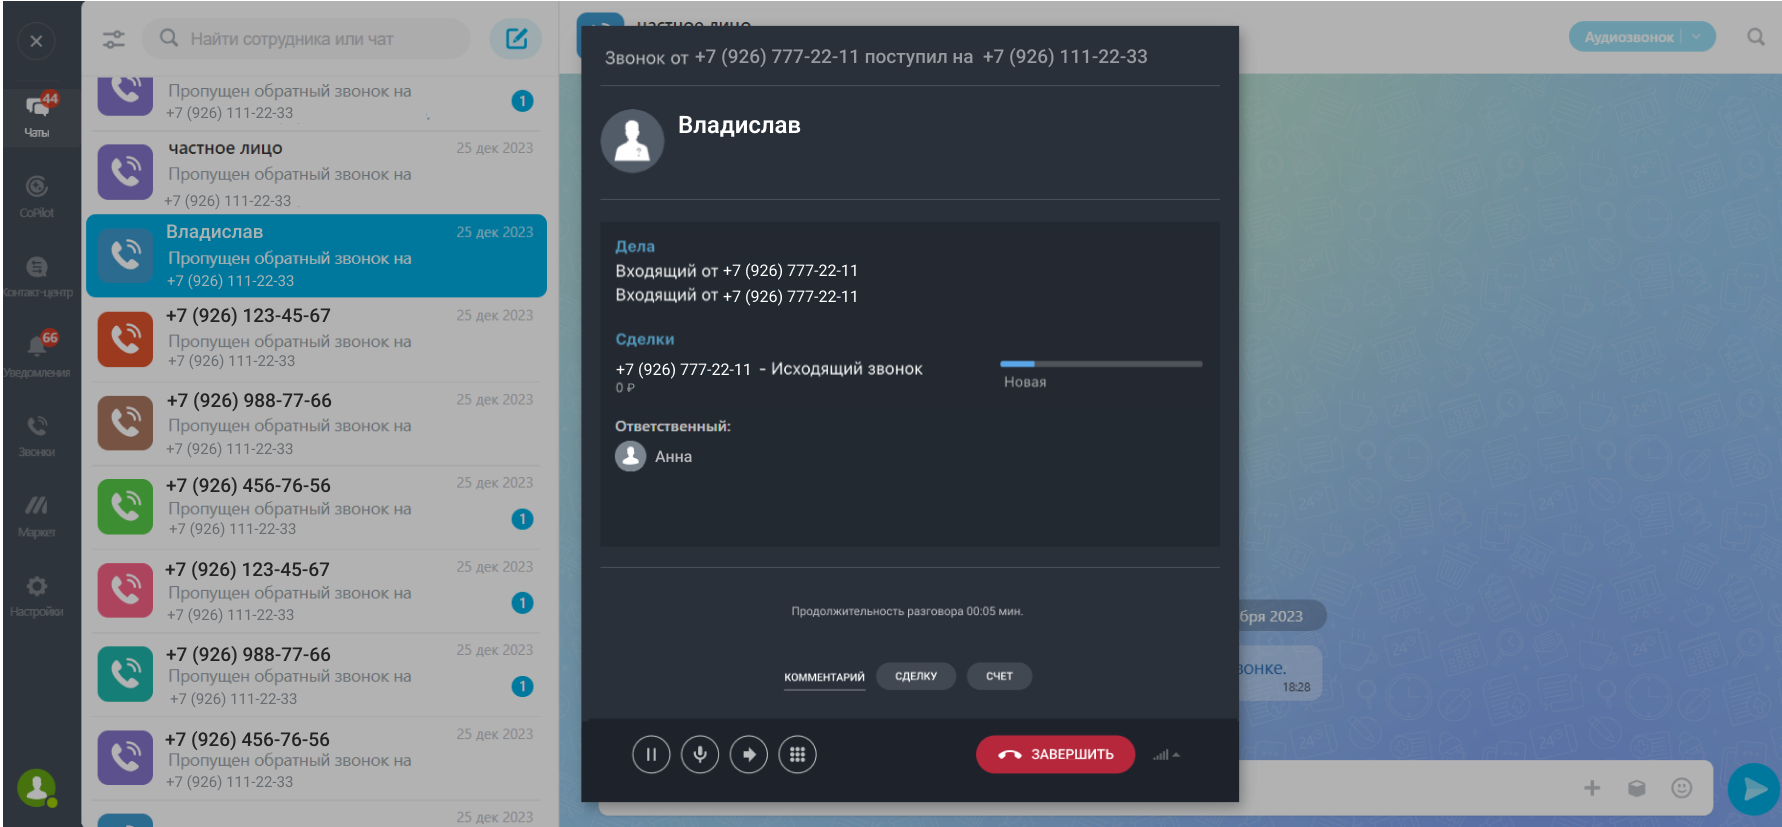Open Настройки settings in sidebar
The width and height of the screenshot is (1782, 827).
pos(37,595)
